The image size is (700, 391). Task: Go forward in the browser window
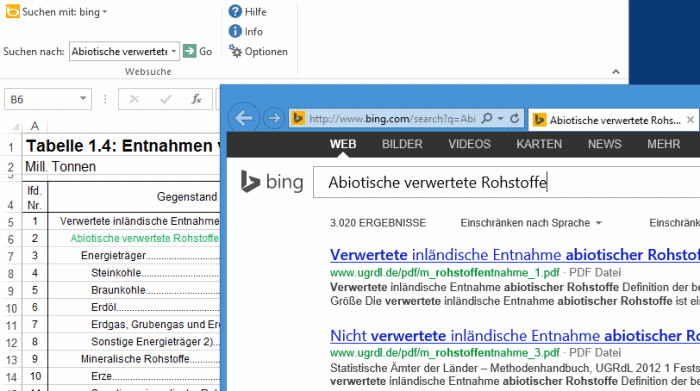pos(274,118)
